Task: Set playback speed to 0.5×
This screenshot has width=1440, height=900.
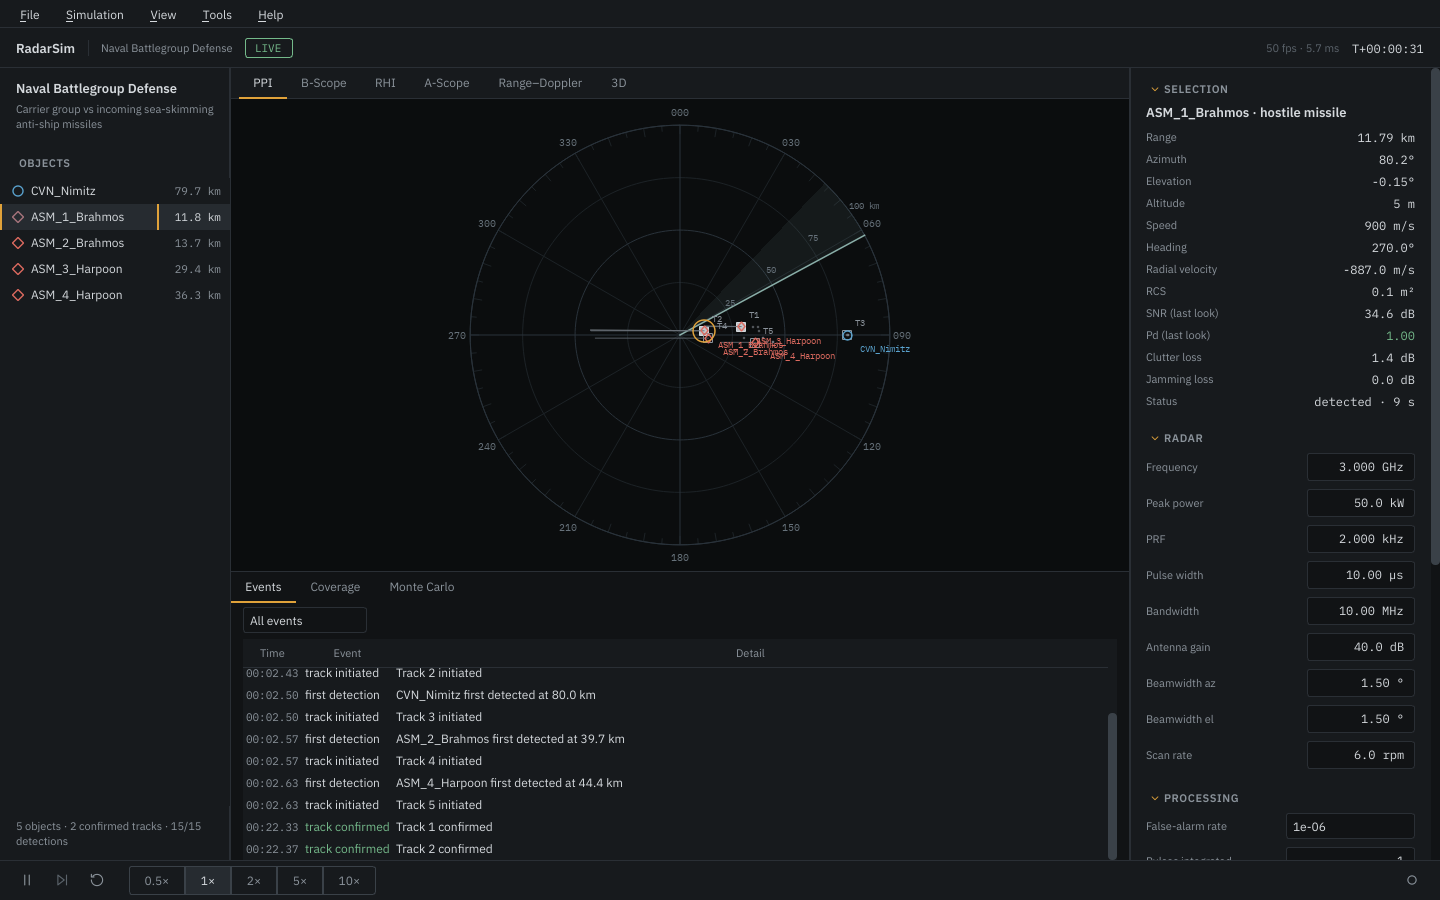Action: [157, 881]
